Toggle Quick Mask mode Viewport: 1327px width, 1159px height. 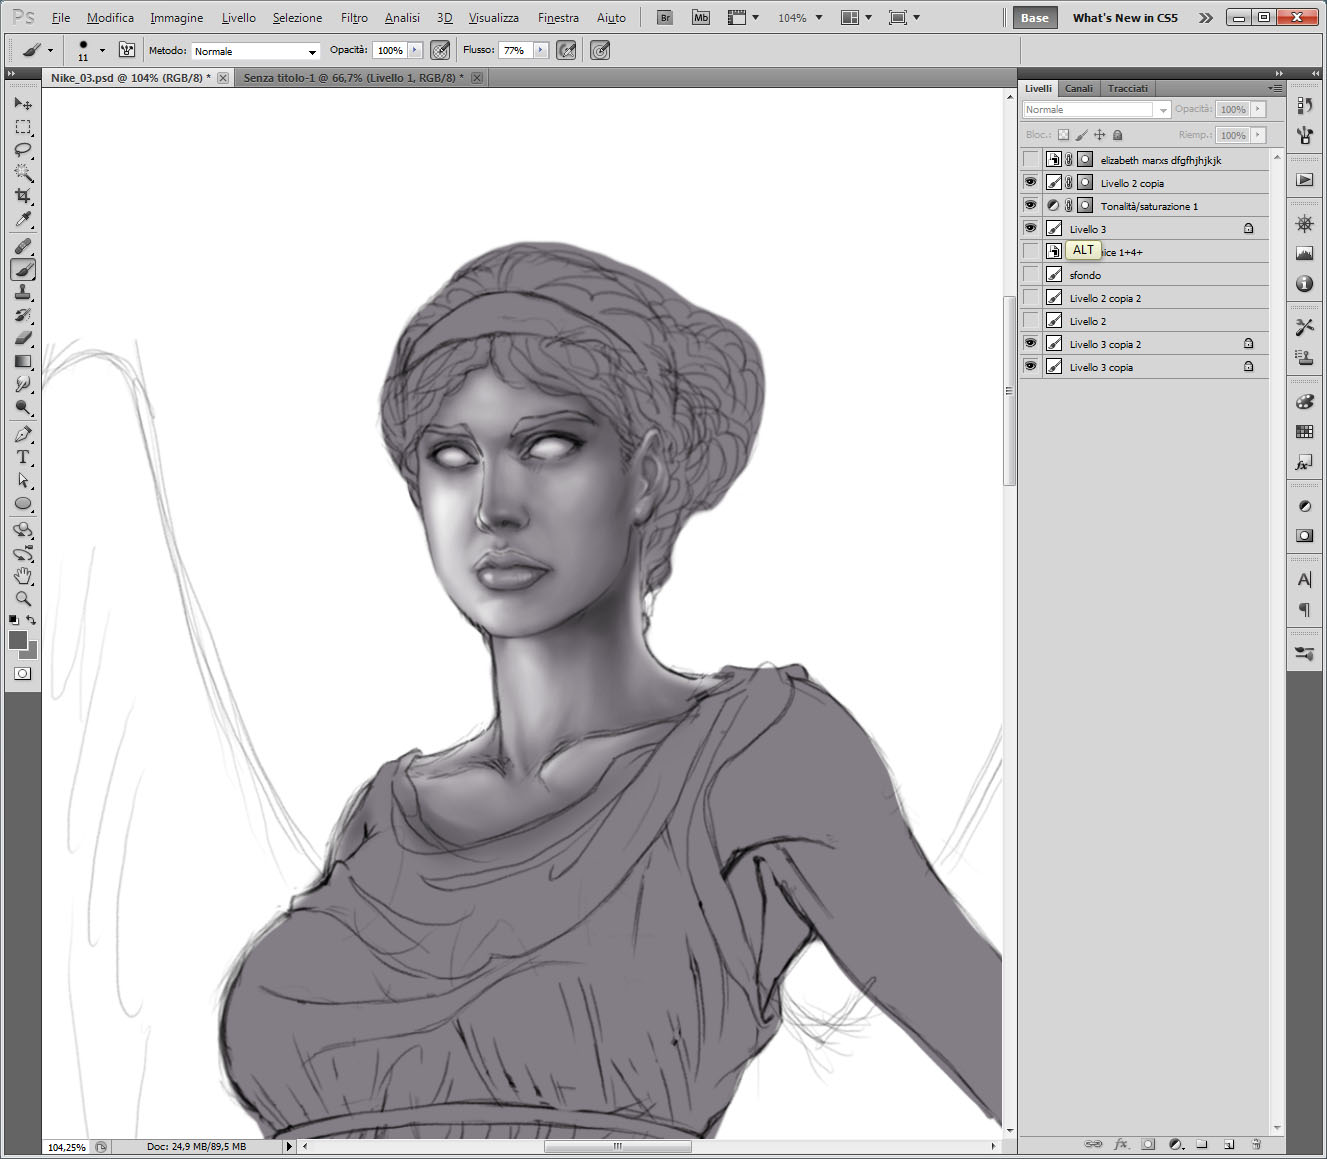[23, 673]
